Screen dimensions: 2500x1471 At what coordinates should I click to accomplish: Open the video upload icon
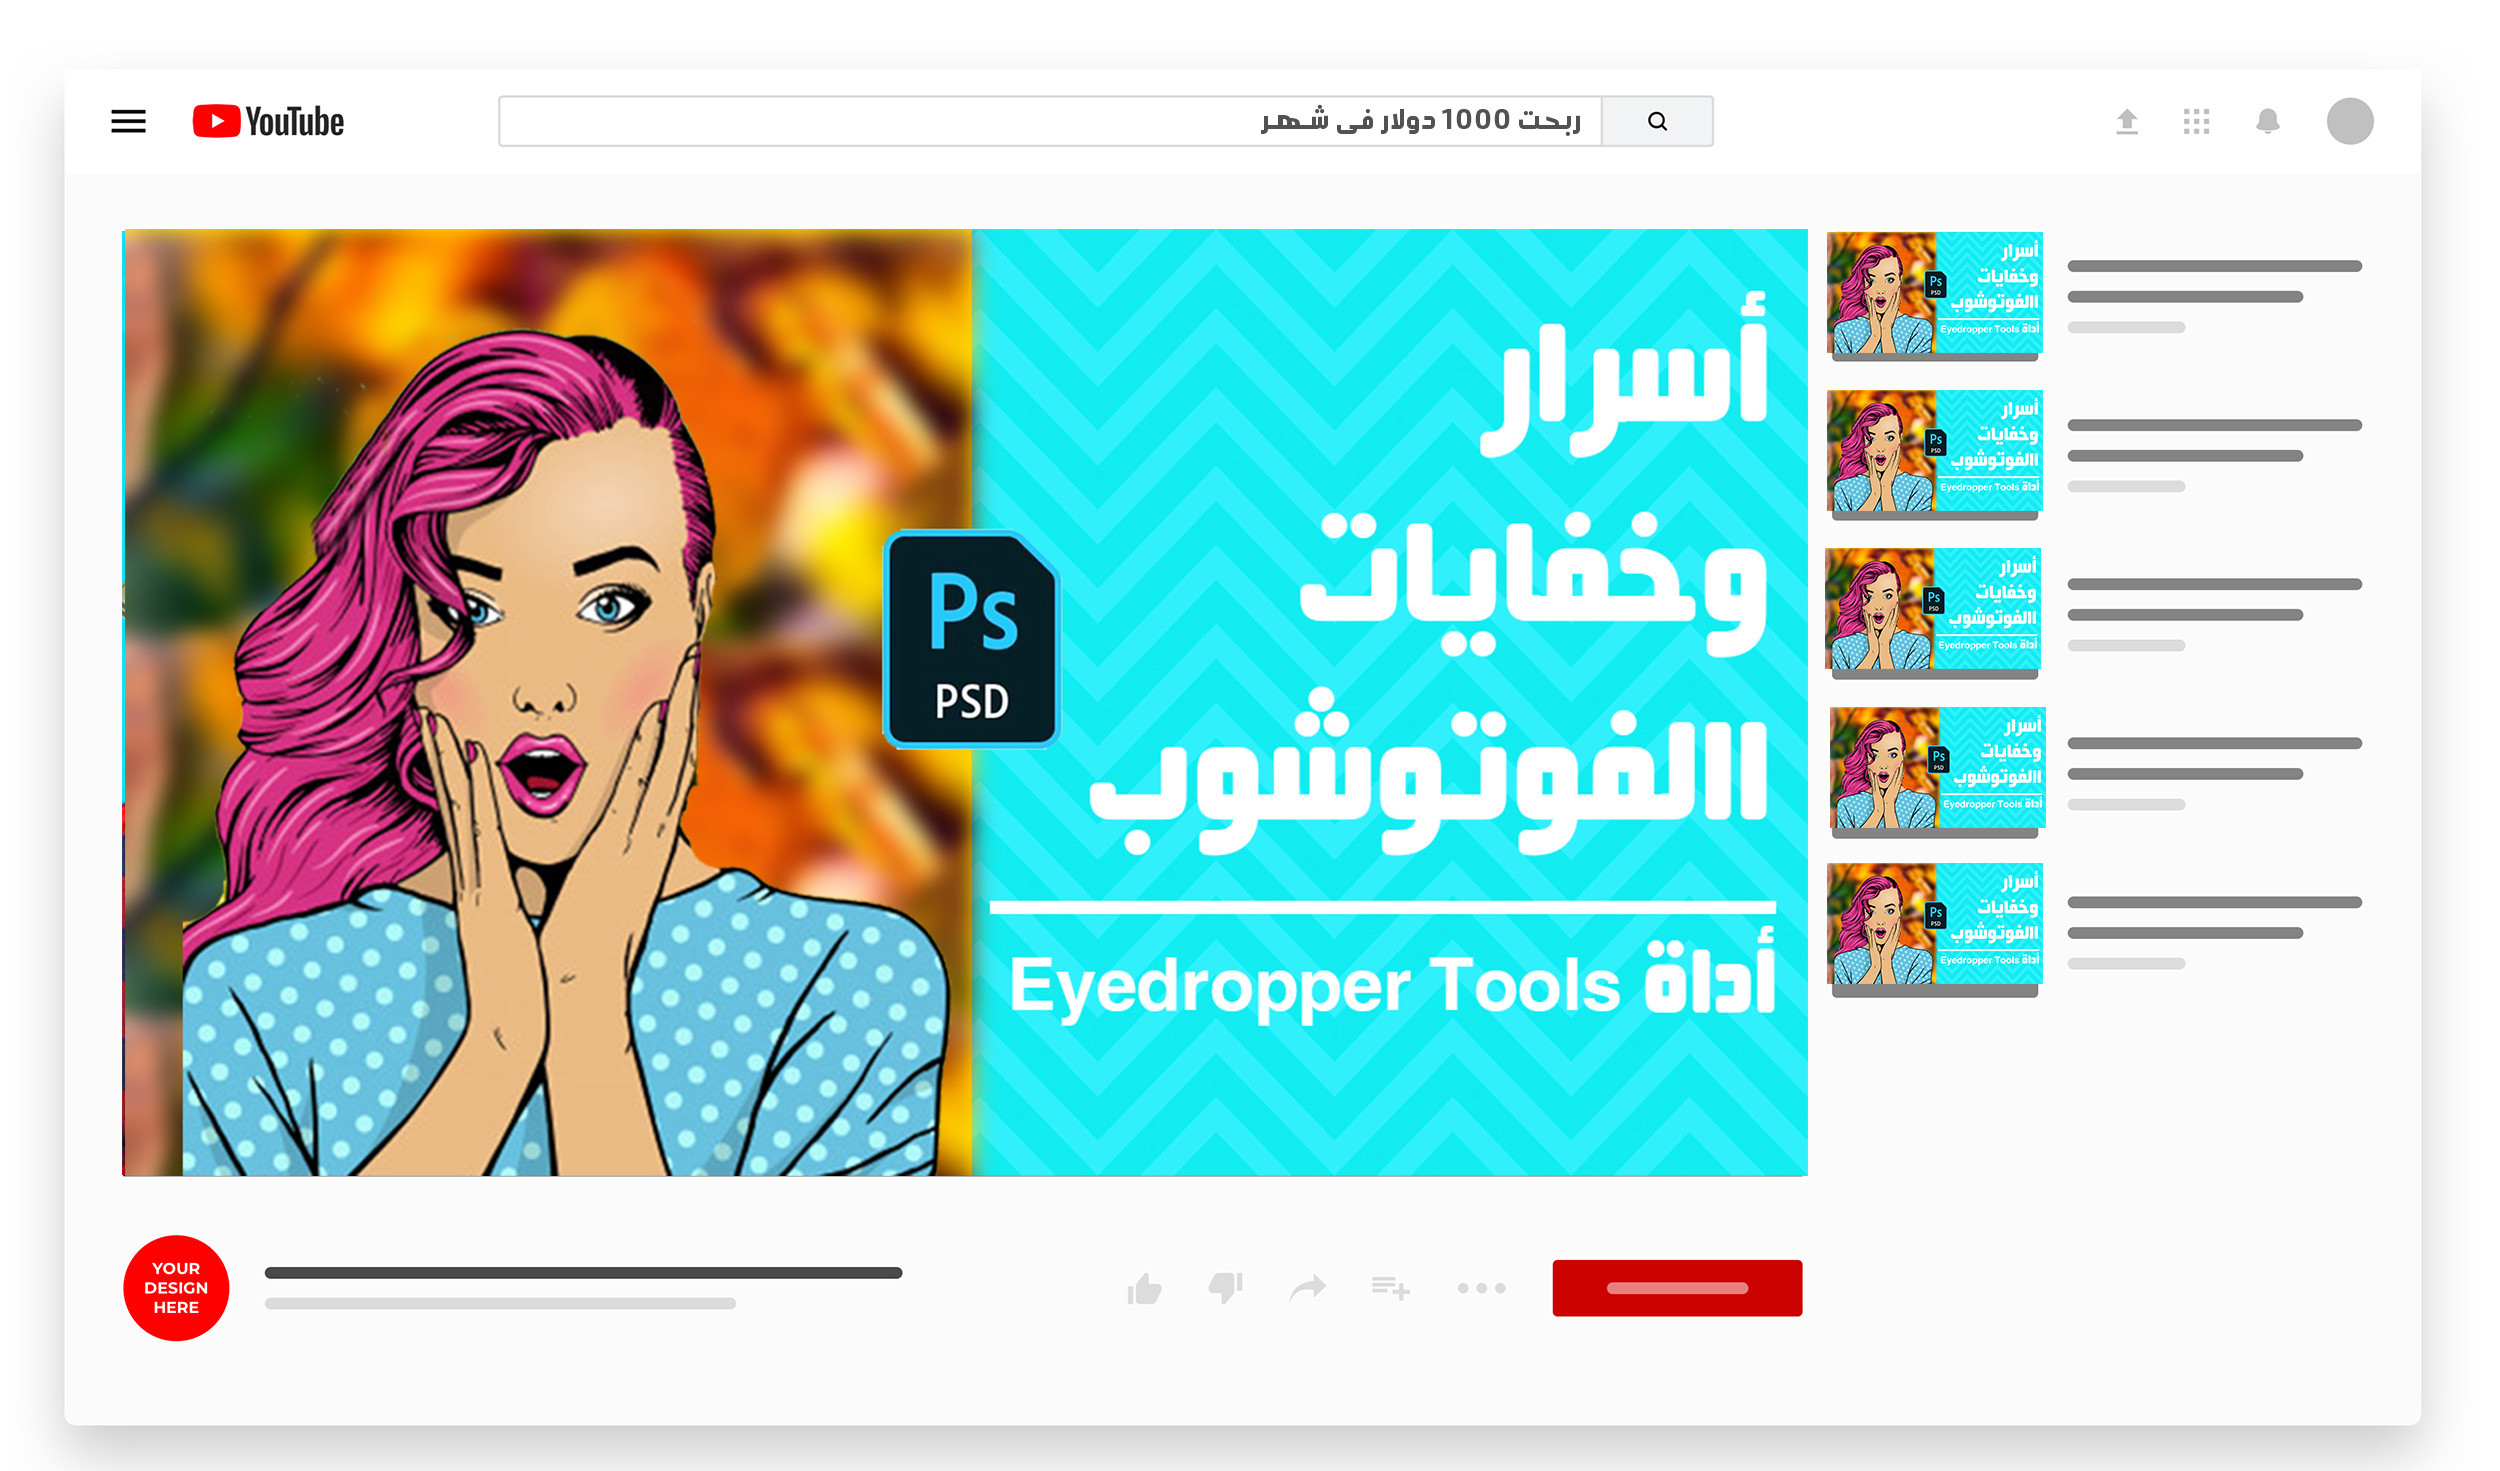click(2128, 121)
